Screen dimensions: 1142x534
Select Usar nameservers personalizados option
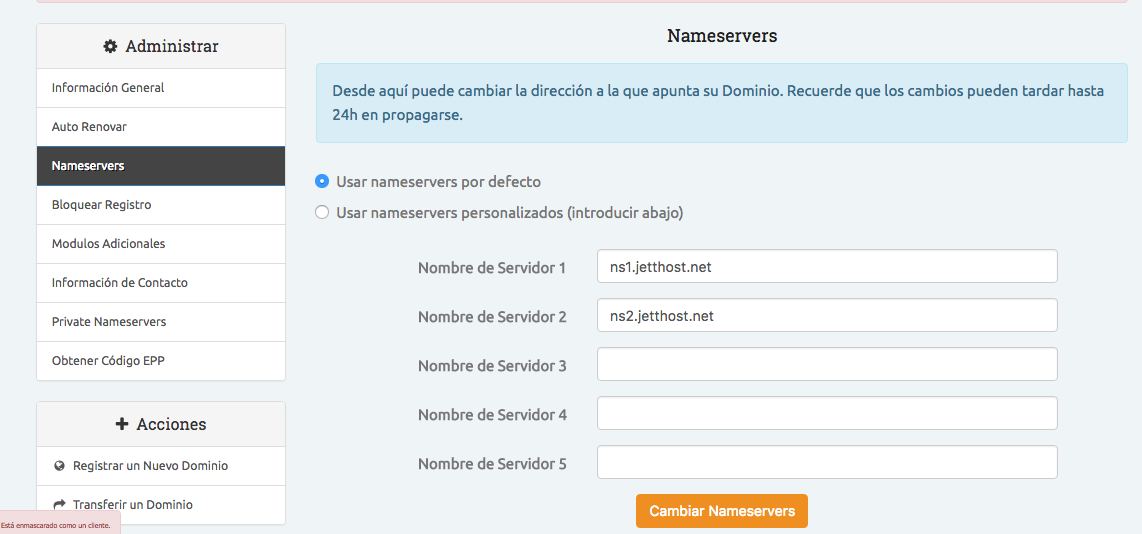point(322,213)
